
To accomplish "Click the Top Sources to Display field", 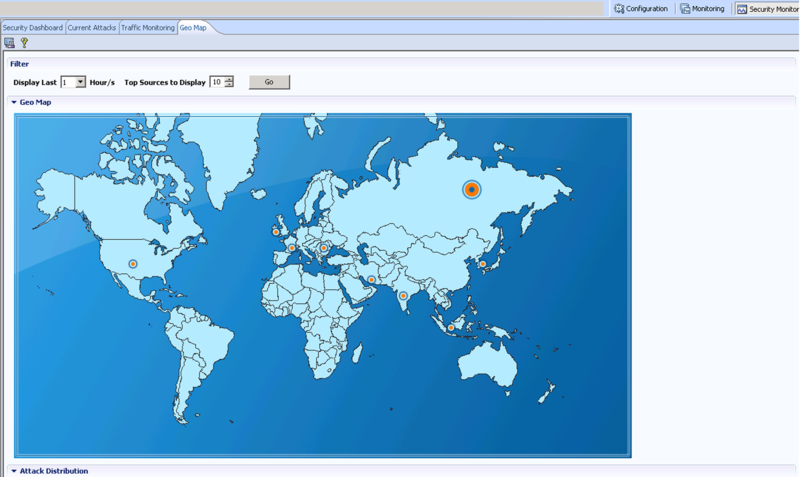I will [217, 82].
